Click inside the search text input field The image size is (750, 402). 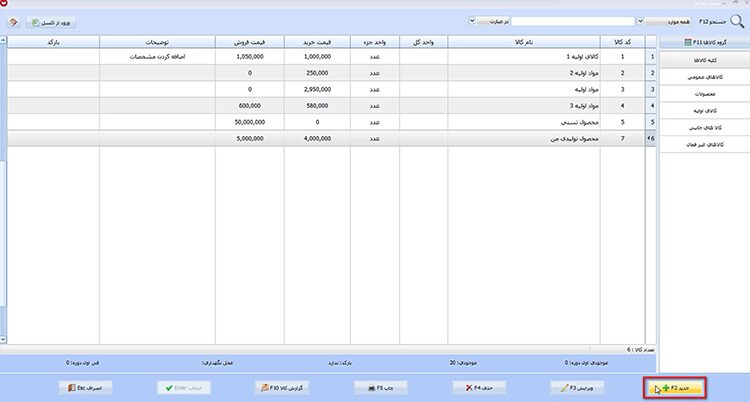(x=573, y=22)
